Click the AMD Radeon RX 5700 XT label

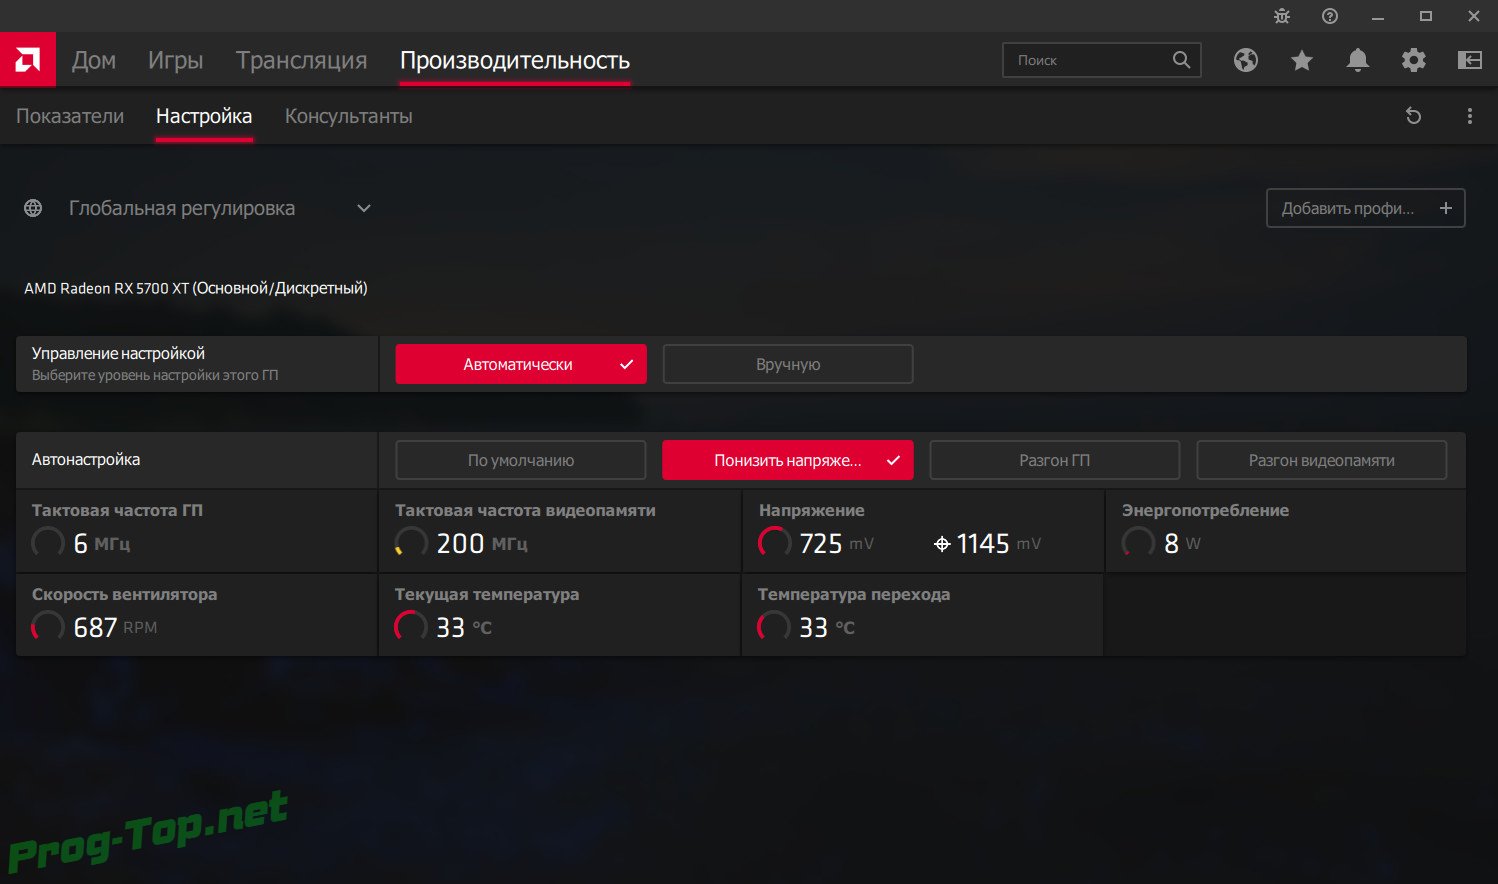click(x=196, y=288)
